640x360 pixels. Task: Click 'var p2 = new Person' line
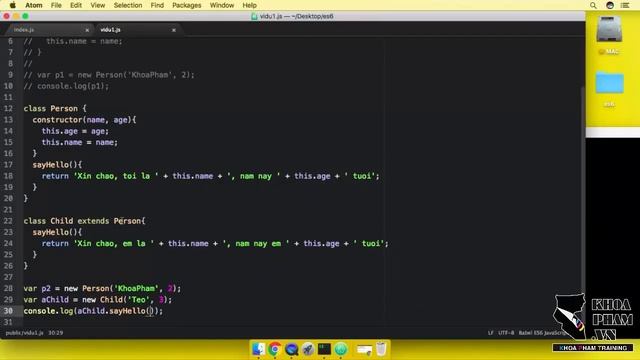(102, 289)
